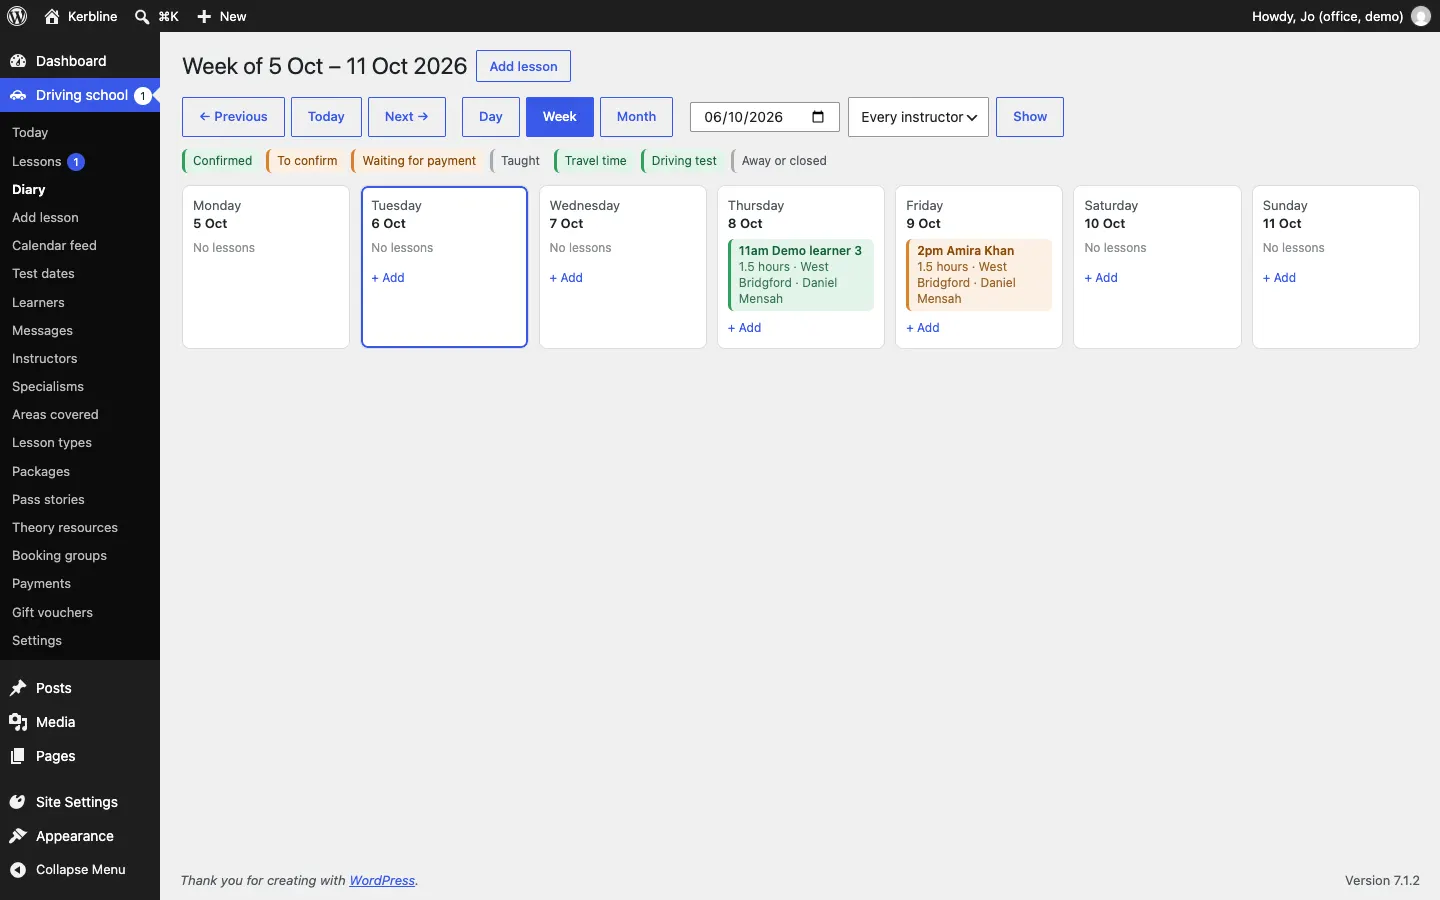Click the Driving school car icon
Image resolution: width=1440 pixels, height=900 pixels.
click(18, 95)
